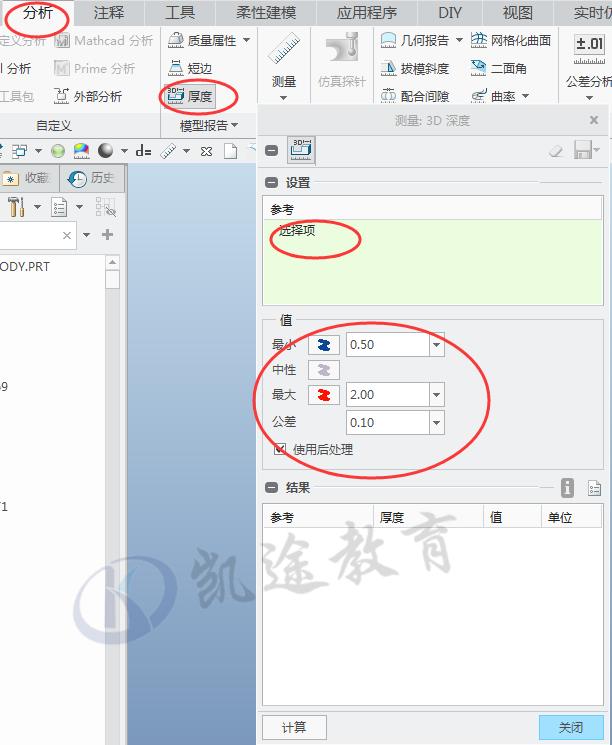Select the Mathcad 分析 option
This screenshot has height=745, width=612.
click(104, 41)
